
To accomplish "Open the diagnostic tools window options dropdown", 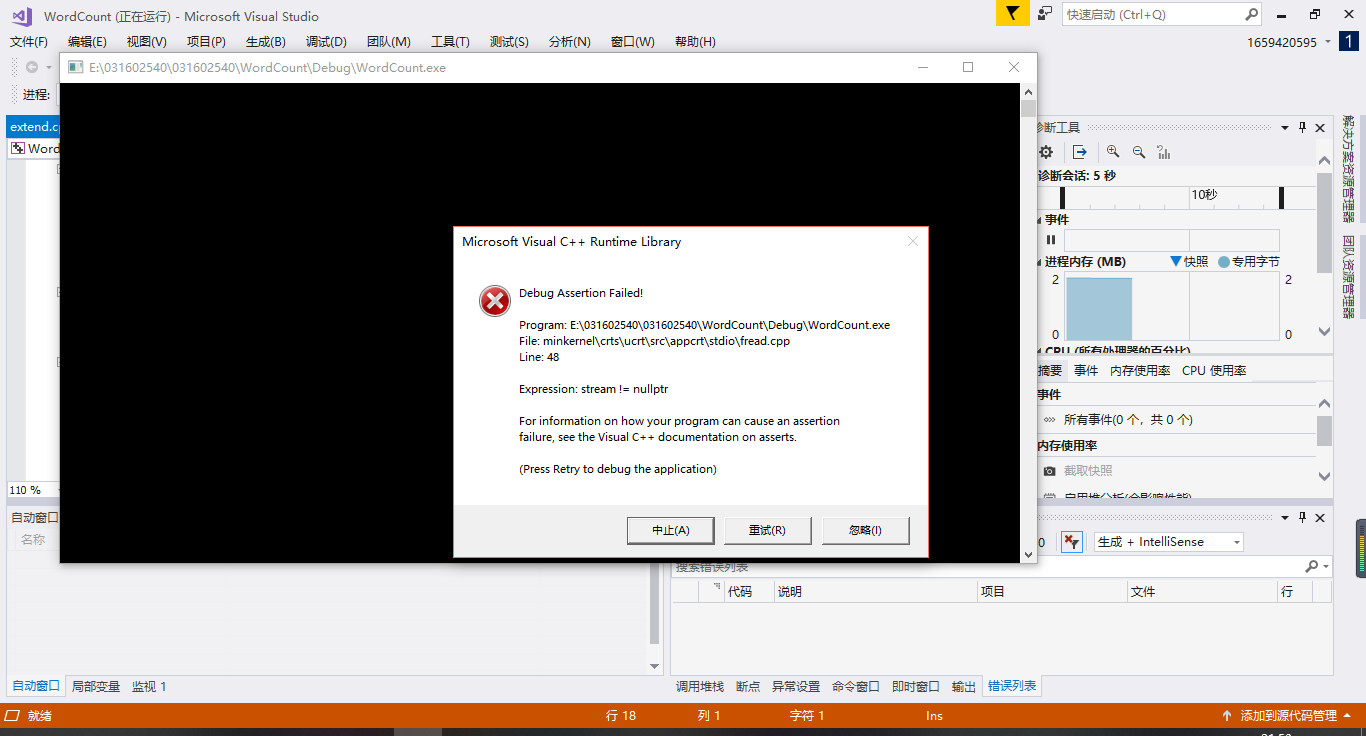I will click(1284, 128).
